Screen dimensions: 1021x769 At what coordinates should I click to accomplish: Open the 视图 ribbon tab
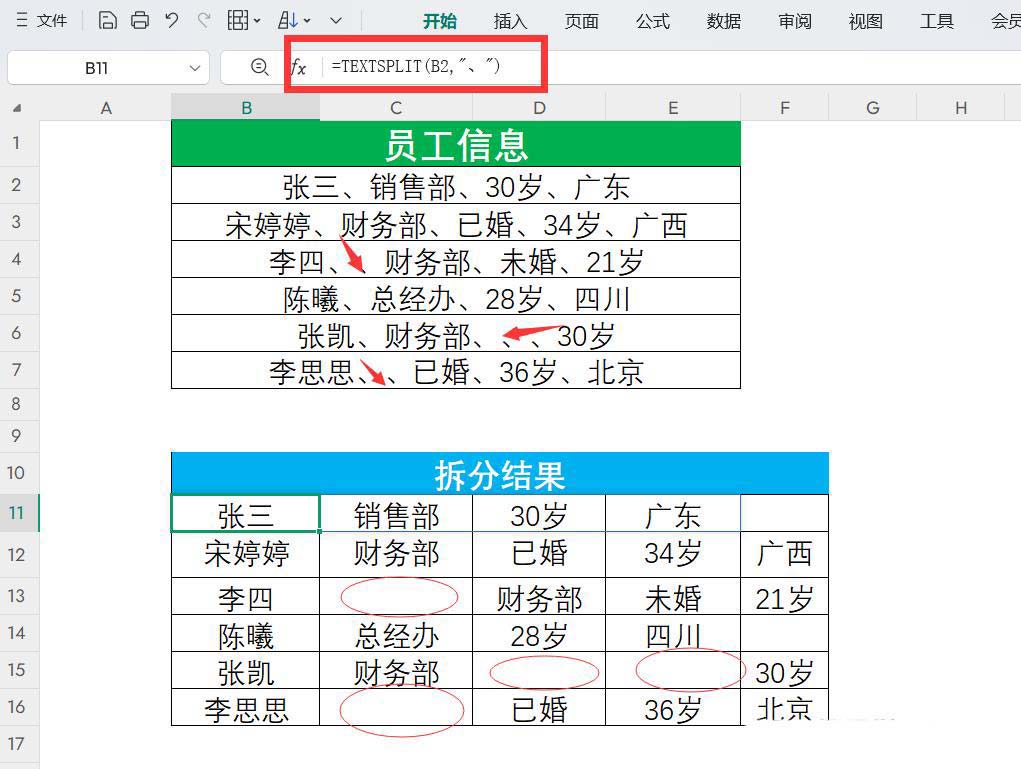tap(865, 21)
